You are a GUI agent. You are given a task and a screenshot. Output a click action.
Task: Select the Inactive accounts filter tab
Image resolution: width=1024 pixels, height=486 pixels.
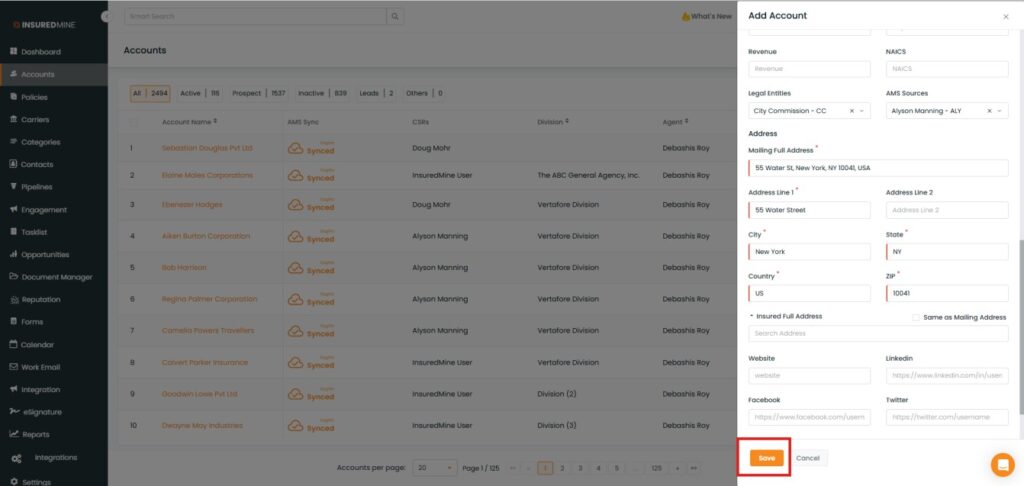tap(311, 93)
